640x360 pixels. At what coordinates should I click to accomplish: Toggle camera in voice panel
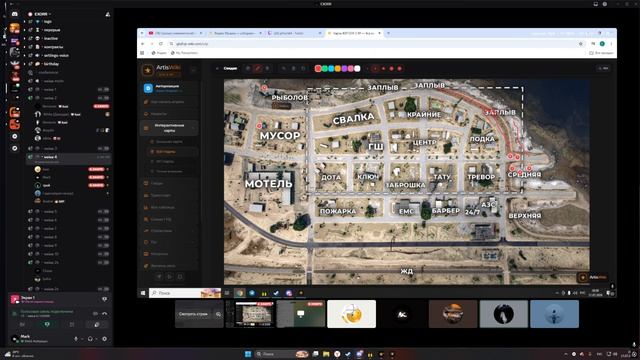click(22, 324)
